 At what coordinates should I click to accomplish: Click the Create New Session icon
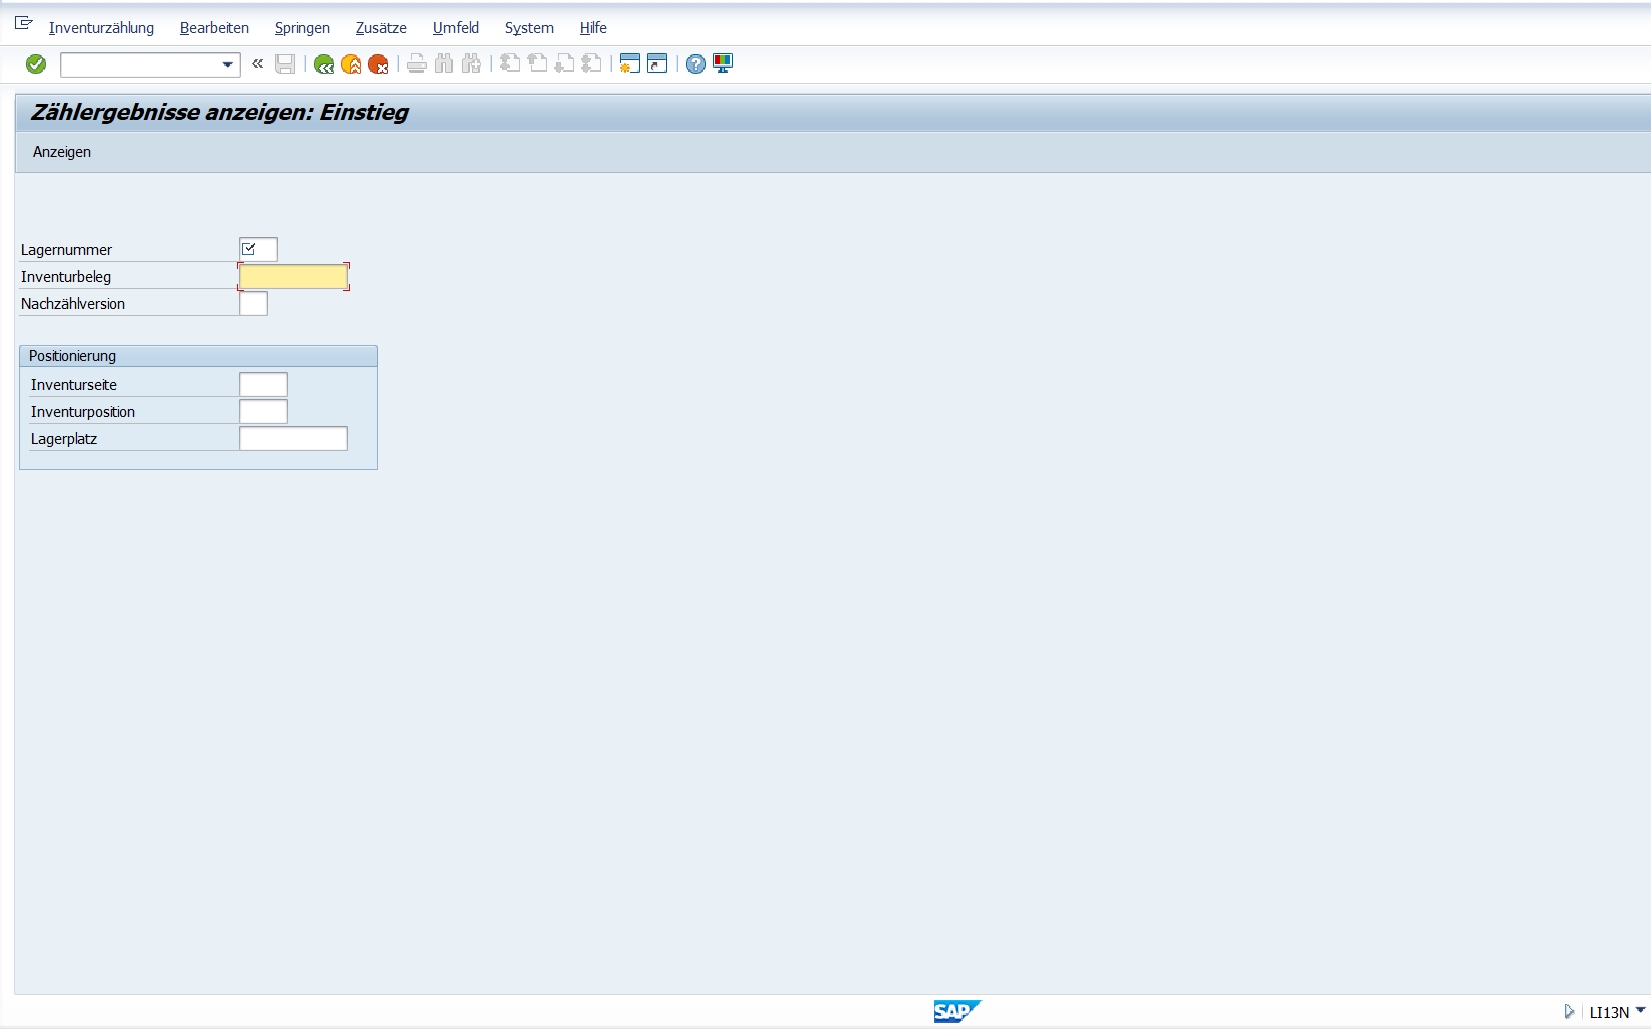click(x=629, y=64)
